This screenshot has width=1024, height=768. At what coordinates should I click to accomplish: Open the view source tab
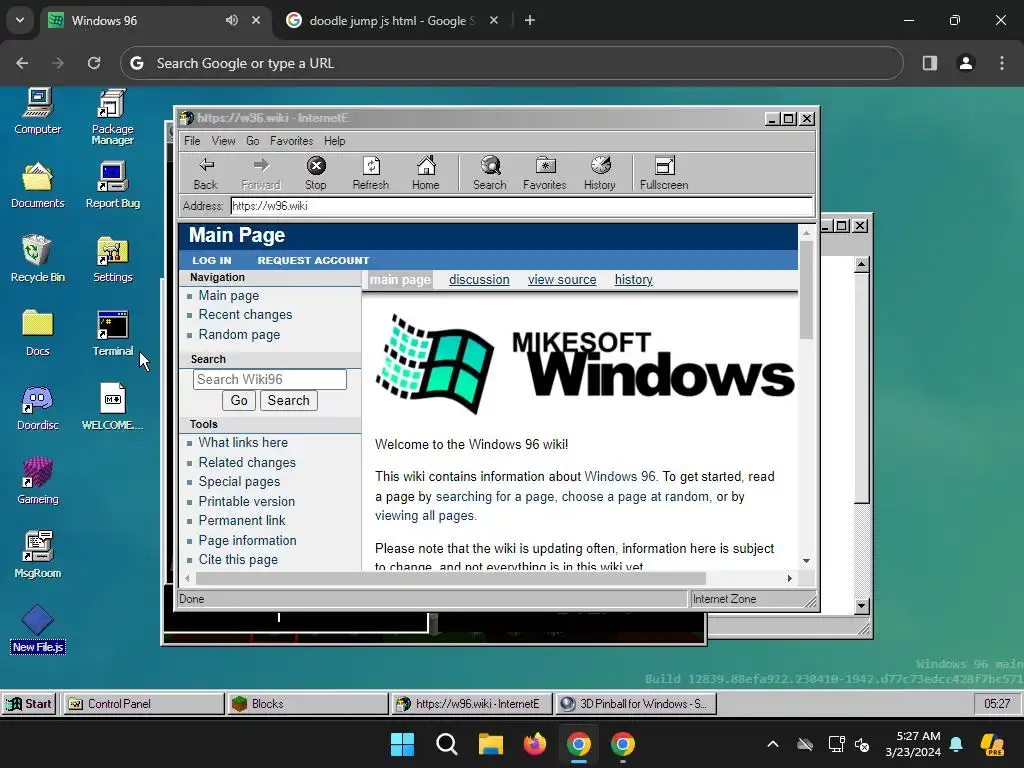click(562, 280)
